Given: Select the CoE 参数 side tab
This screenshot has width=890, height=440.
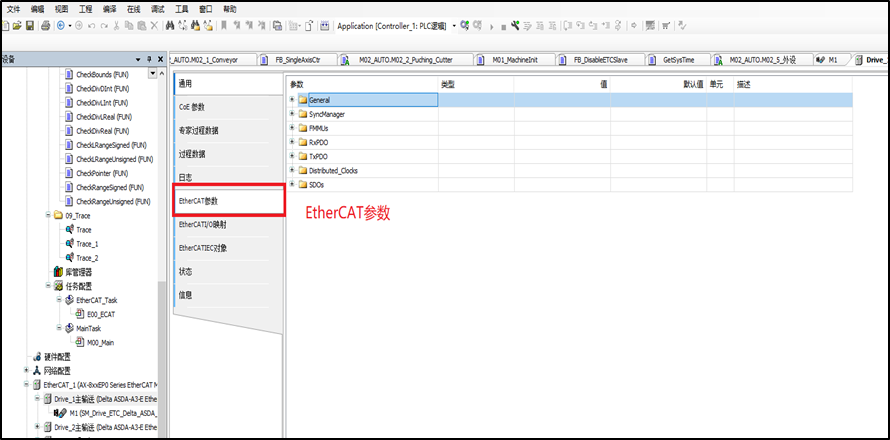Looking at the screenshot, I should click(x=196, y=106).
